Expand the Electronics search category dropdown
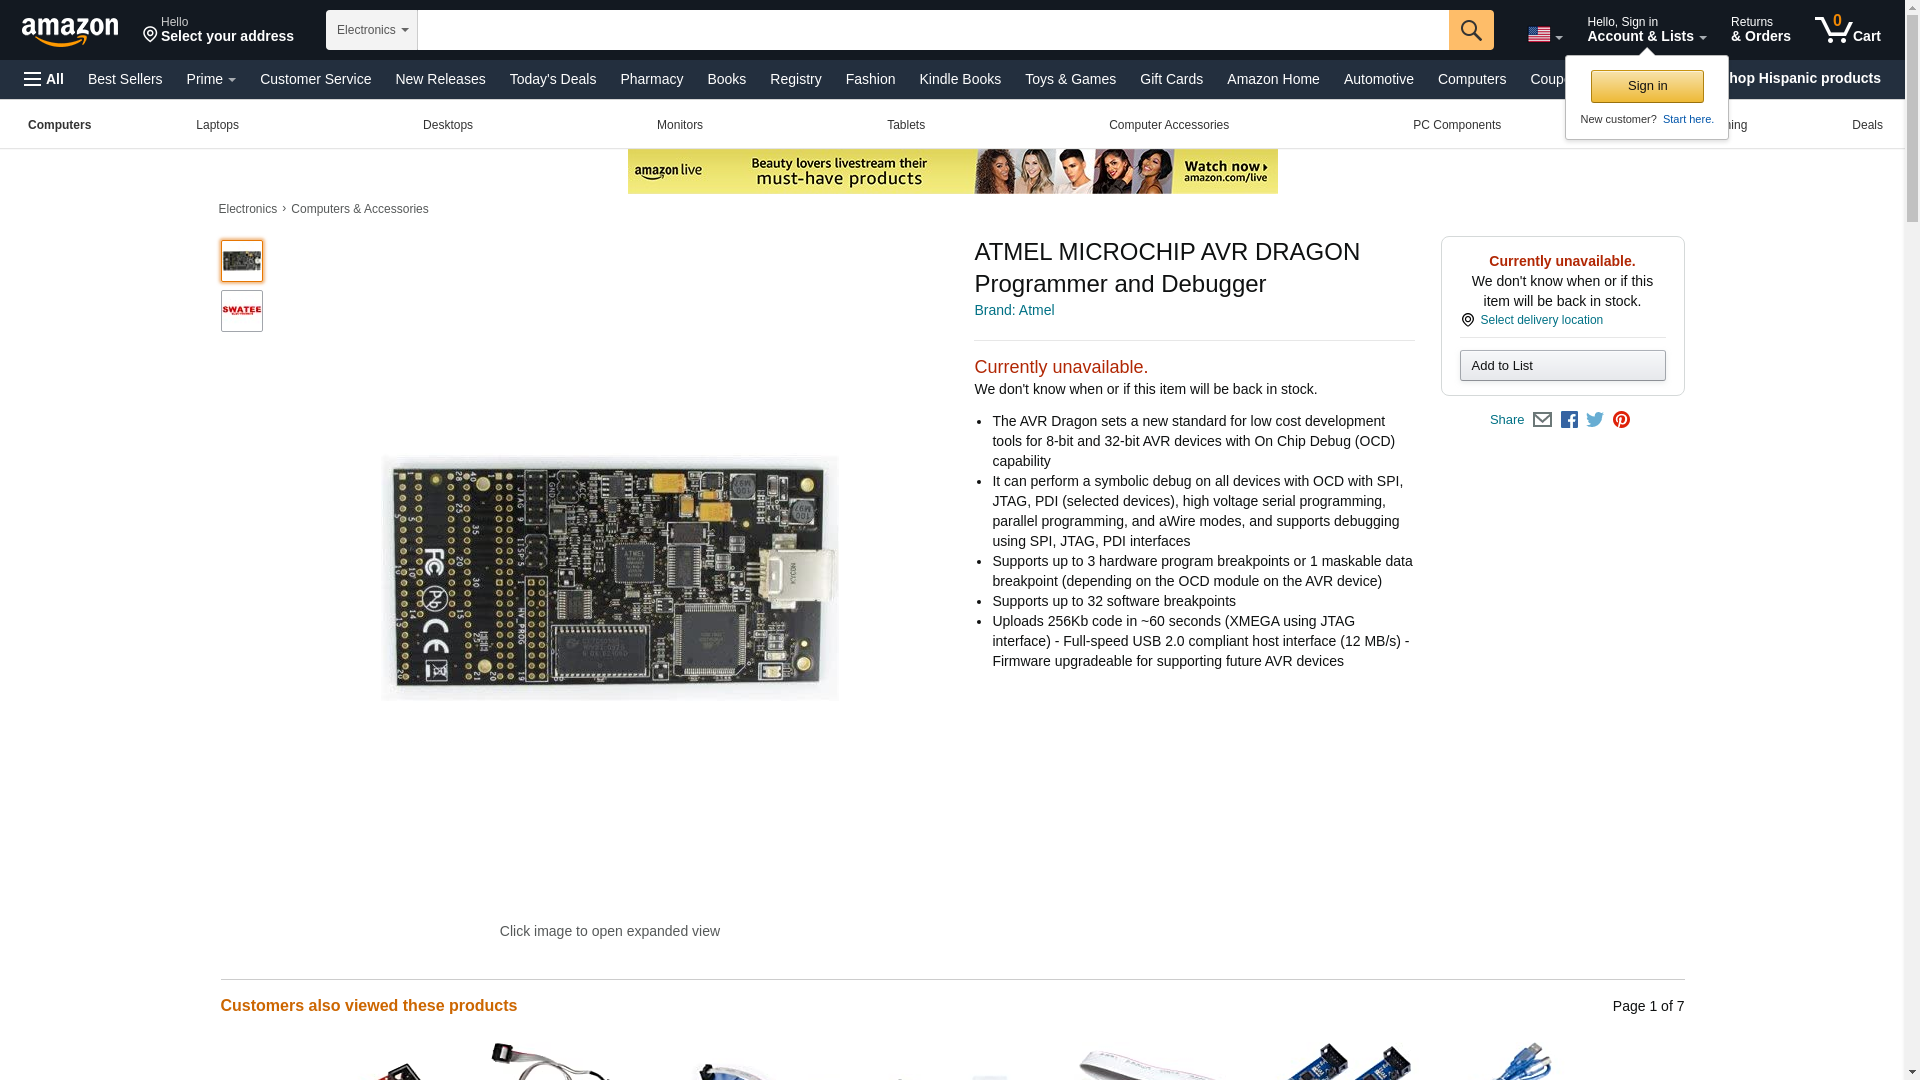The height and width of the screenshot is (1080, 1920). click(x=371, y=30)
